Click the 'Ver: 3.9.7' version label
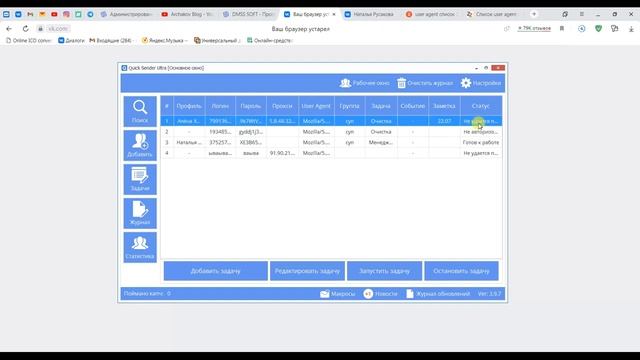 [489, 293]
